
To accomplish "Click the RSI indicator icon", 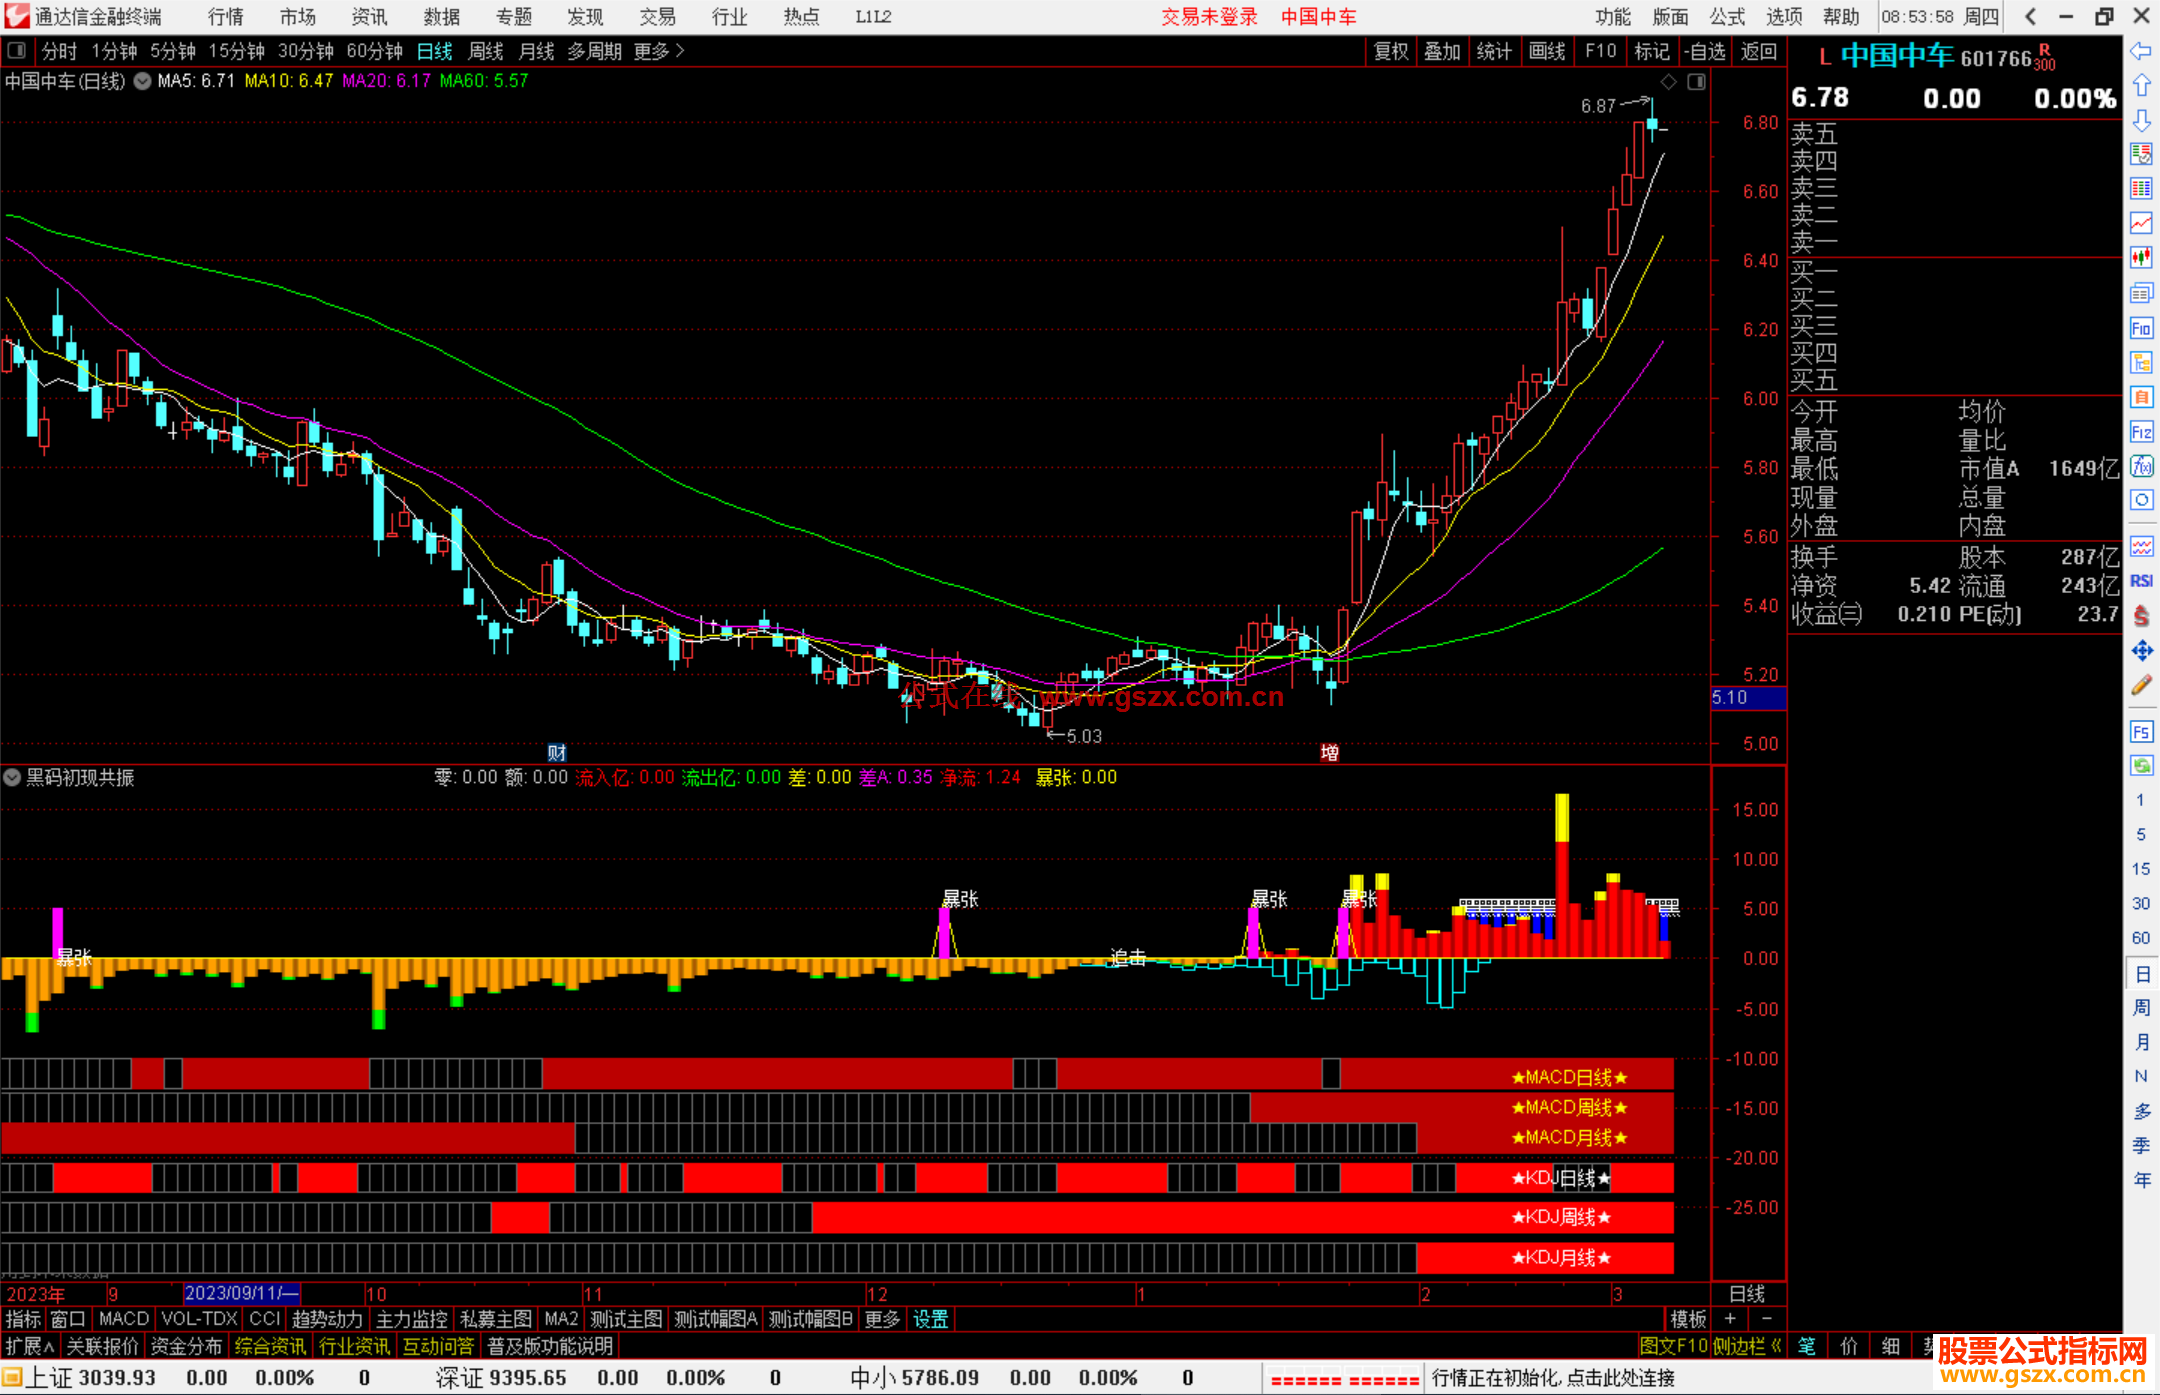I will (x=2141, y=581).
